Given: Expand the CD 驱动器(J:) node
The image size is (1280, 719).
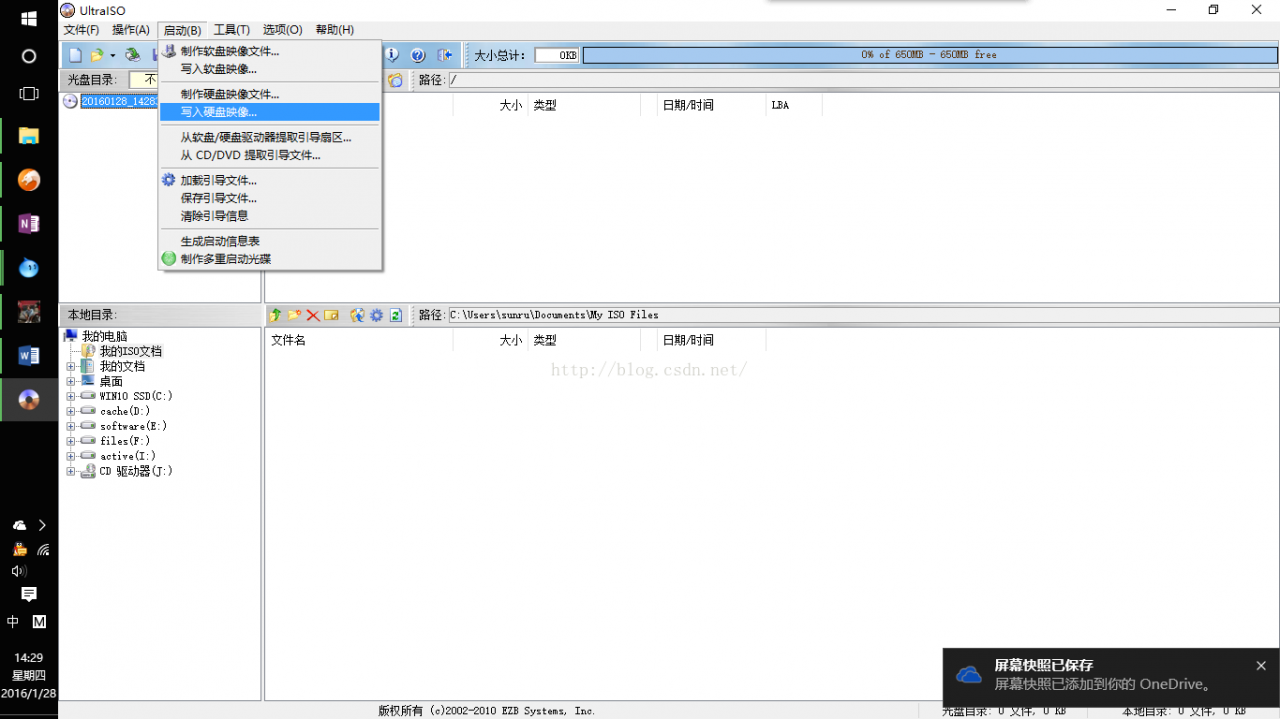Looking at the screenshot, I should (x=71, y=471).
